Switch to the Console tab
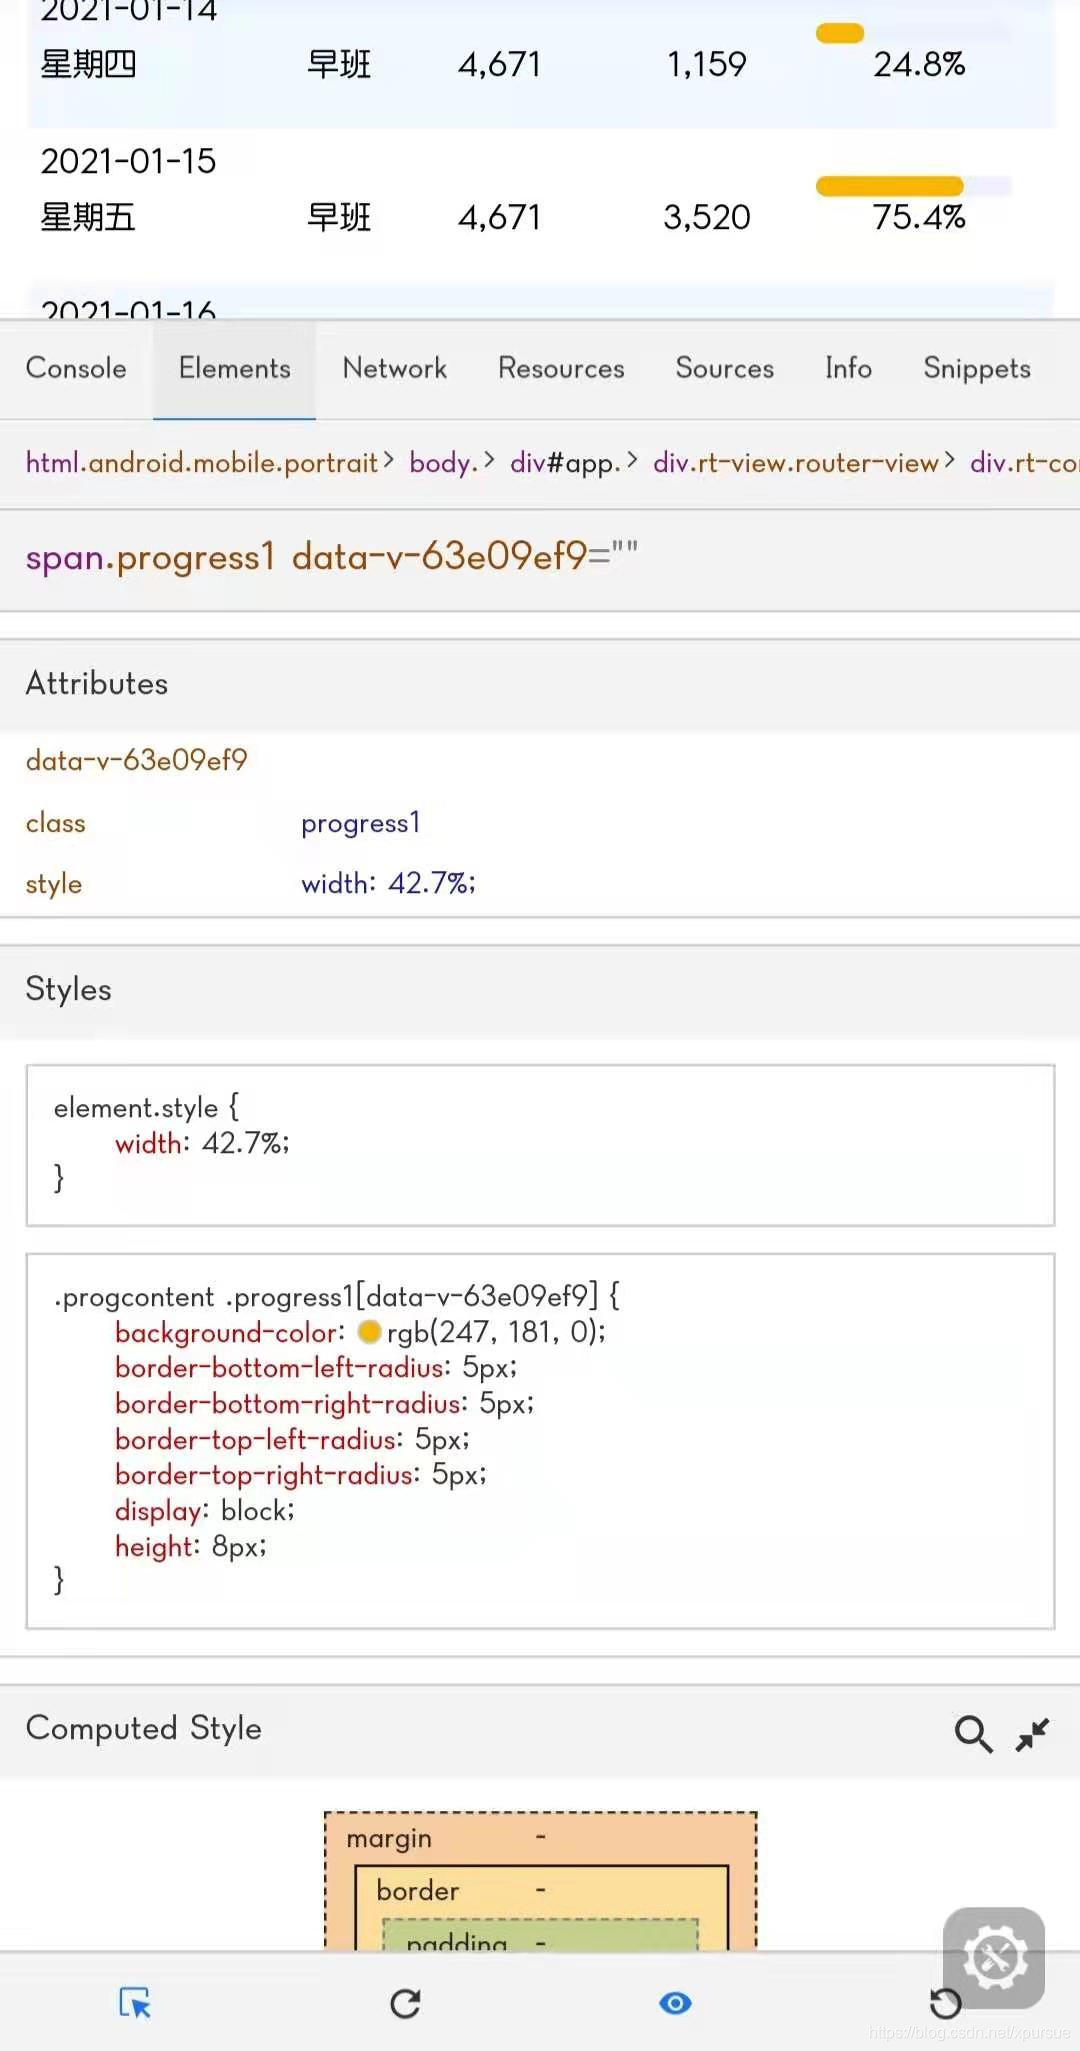Image resolution: width=1080 pixels, height=2051 pixels. pyautogui.click(x=76, y=369)
